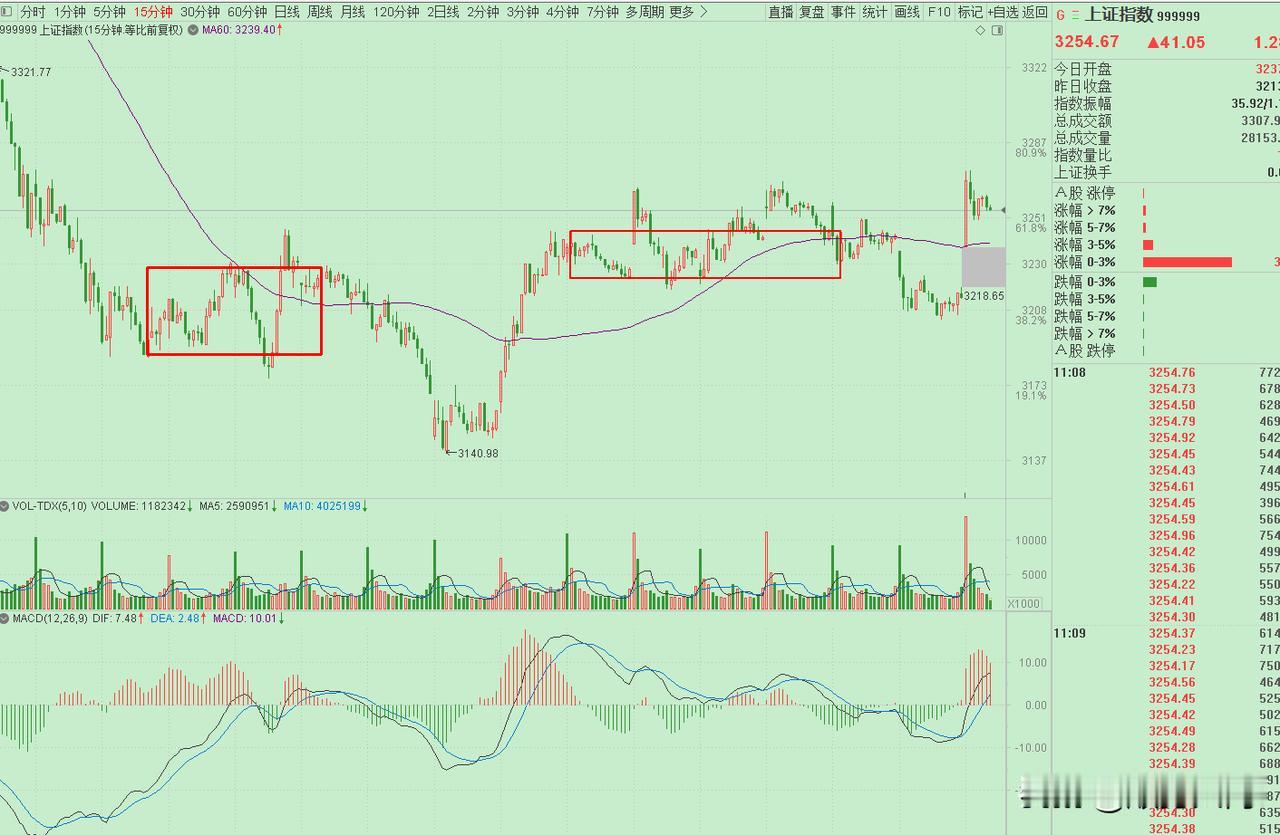Open the F10 company info
This screenshot has width=1280, height=835.
[x=939, y=12]
